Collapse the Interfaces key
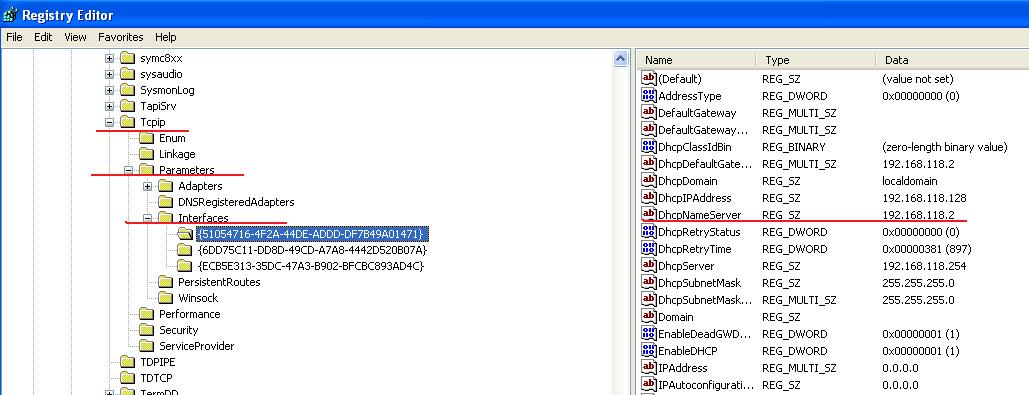Viewport: 1029px width, 395px height. (x=148, y=218)
